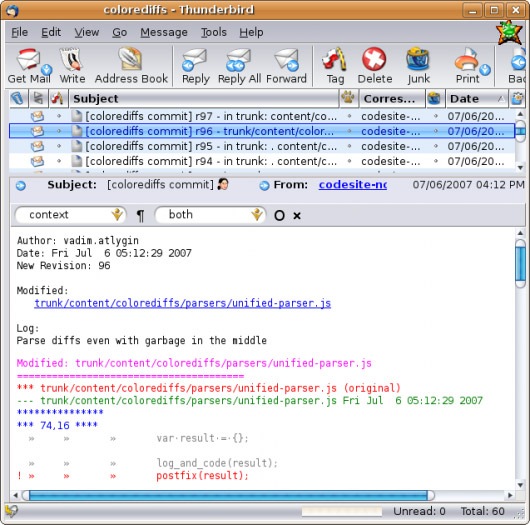Click the Total: 60 status text
This screenshot has height=525, width=530.
click(482, 511)
